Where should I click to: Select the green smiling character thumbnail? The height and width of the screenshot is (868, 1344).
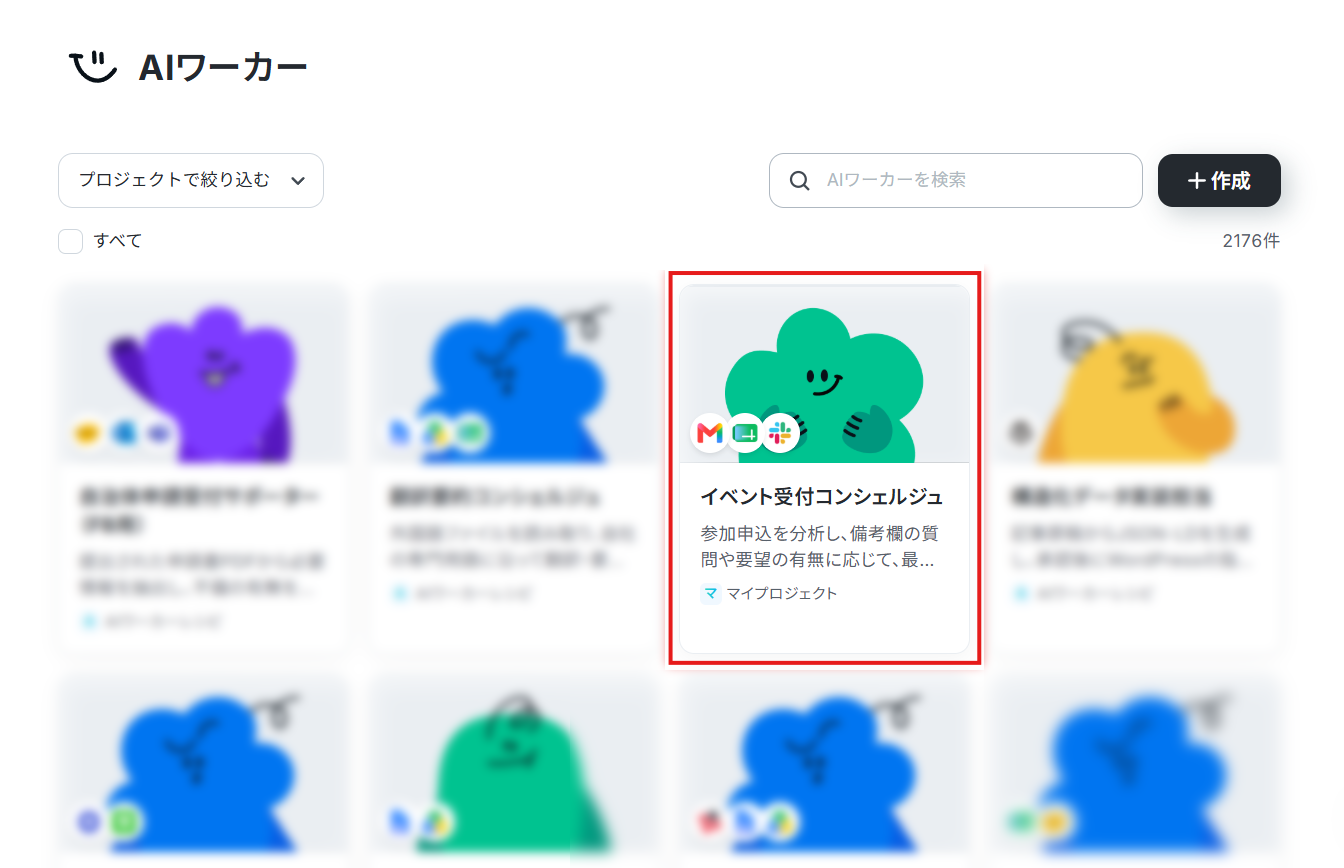coord(824,375)
